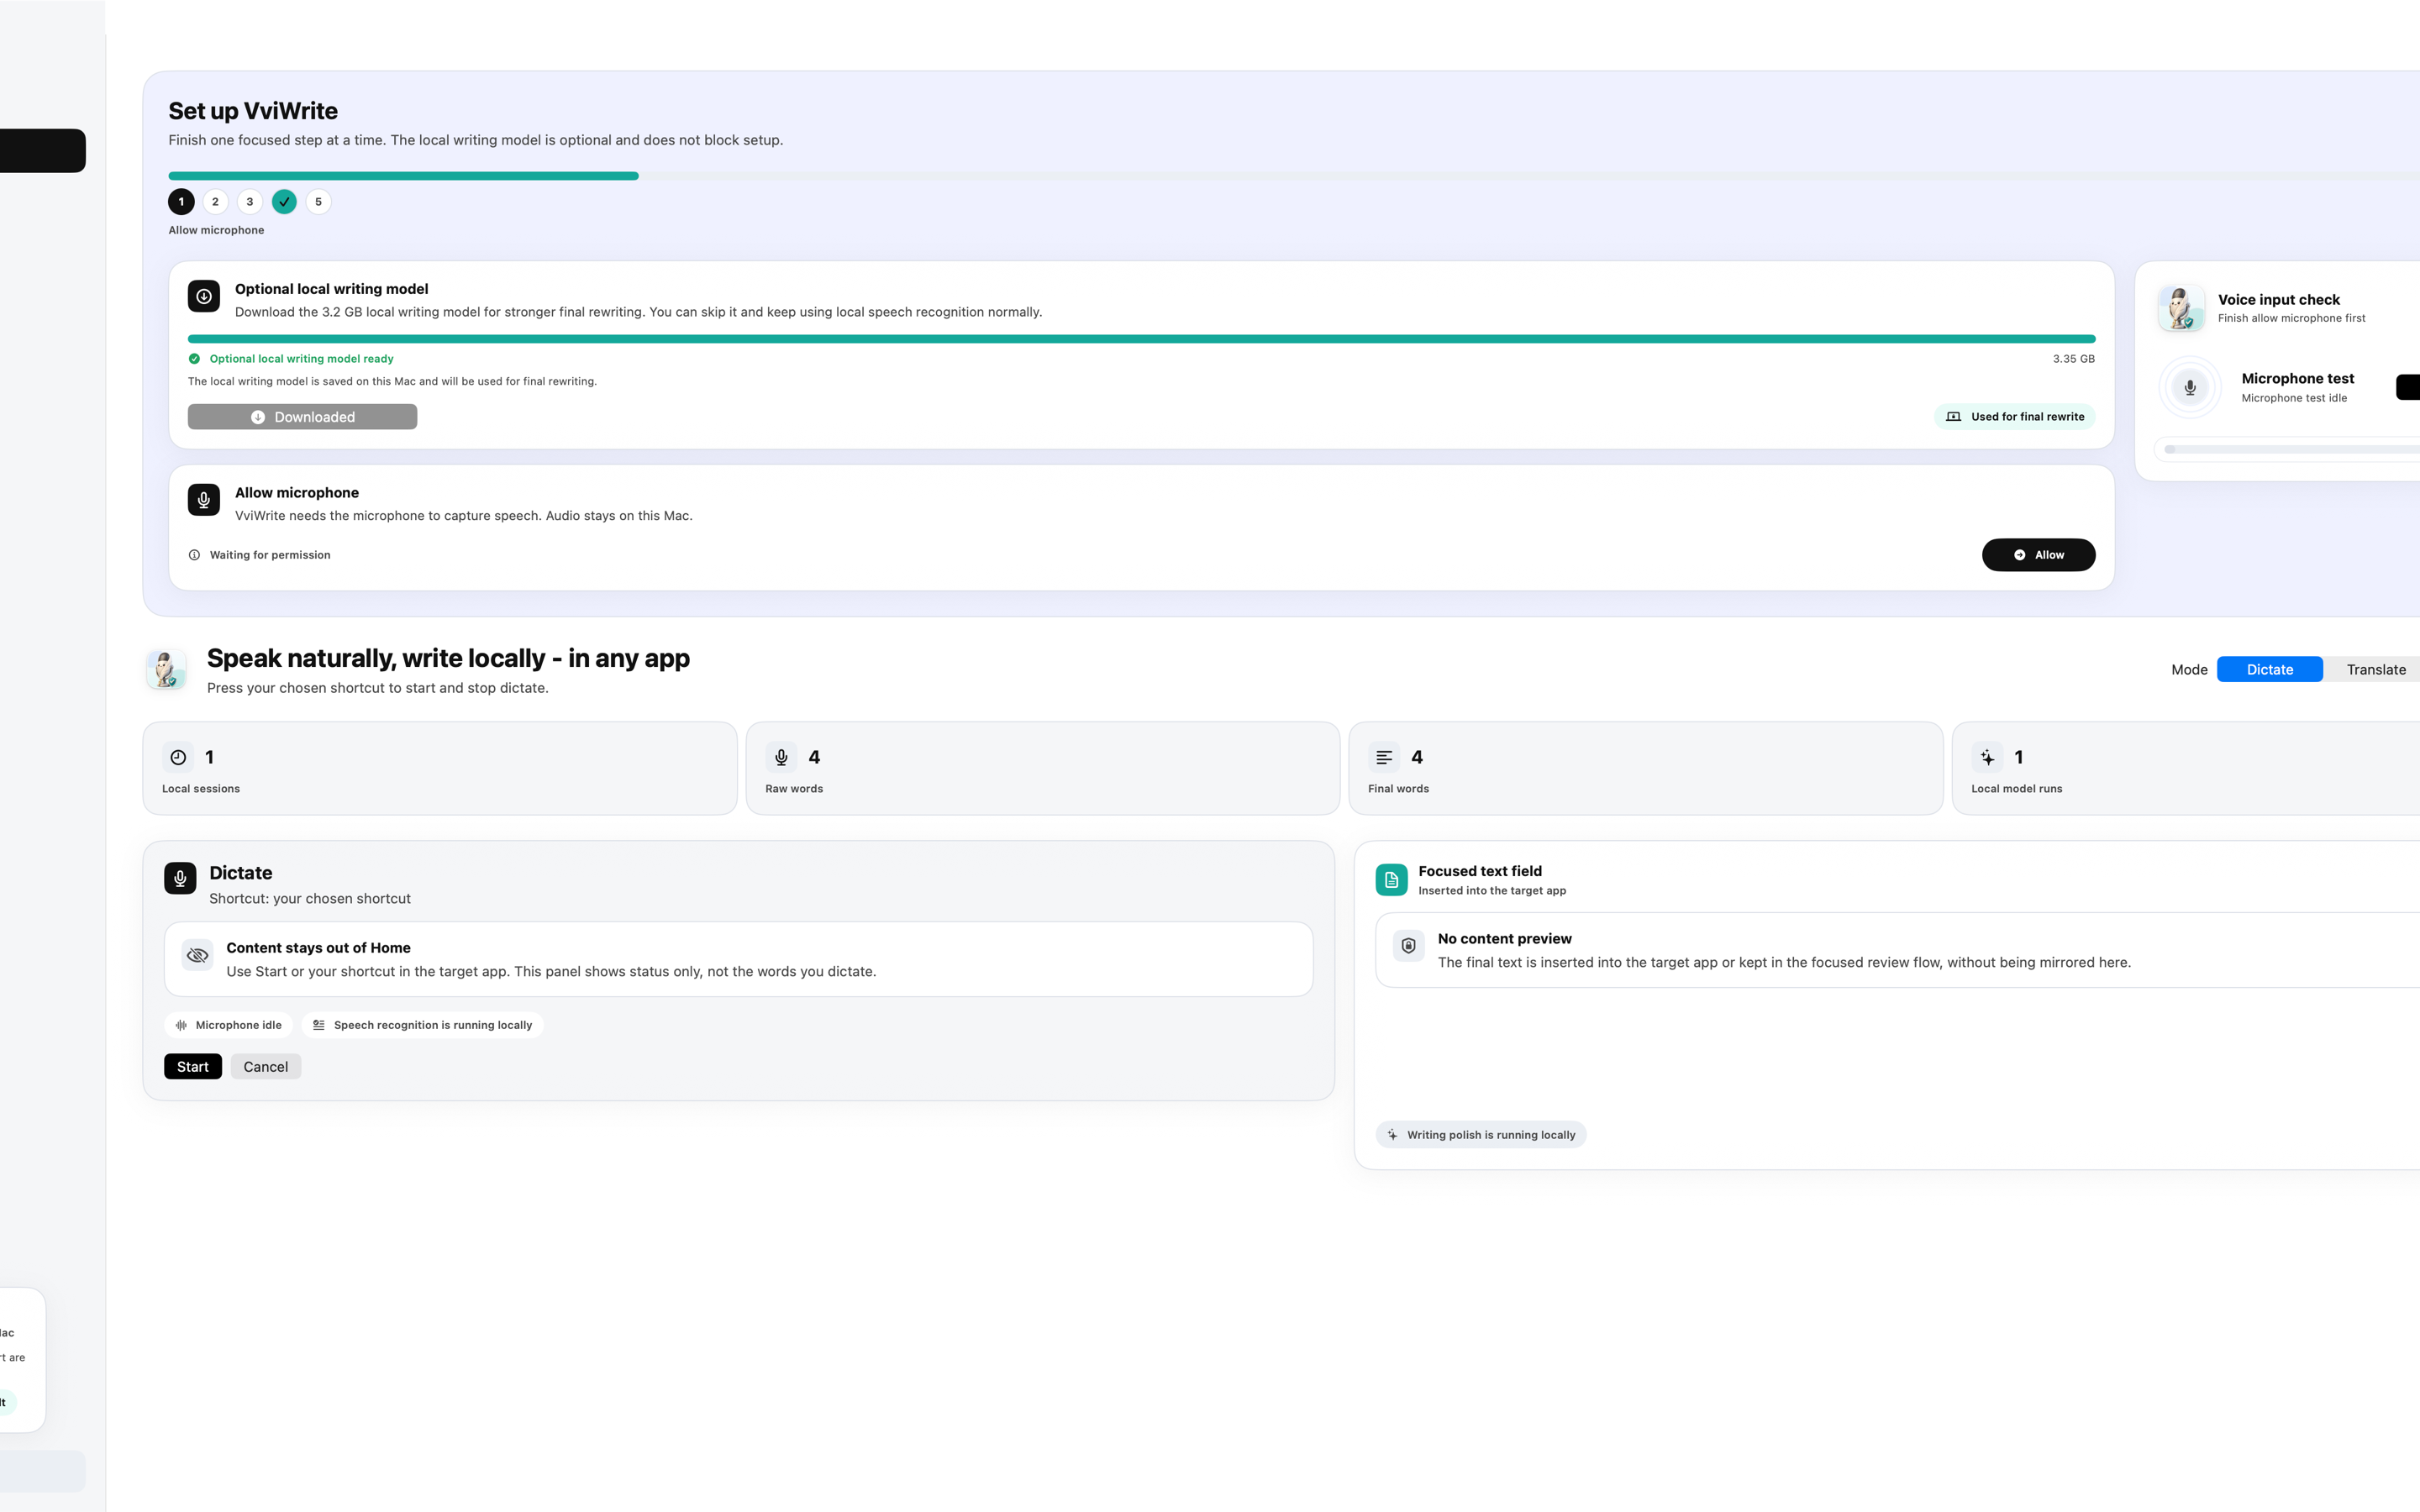Click the "Allow microphone" label under step circles
Screen dimensions: 2420x1512
pos(216,230)
